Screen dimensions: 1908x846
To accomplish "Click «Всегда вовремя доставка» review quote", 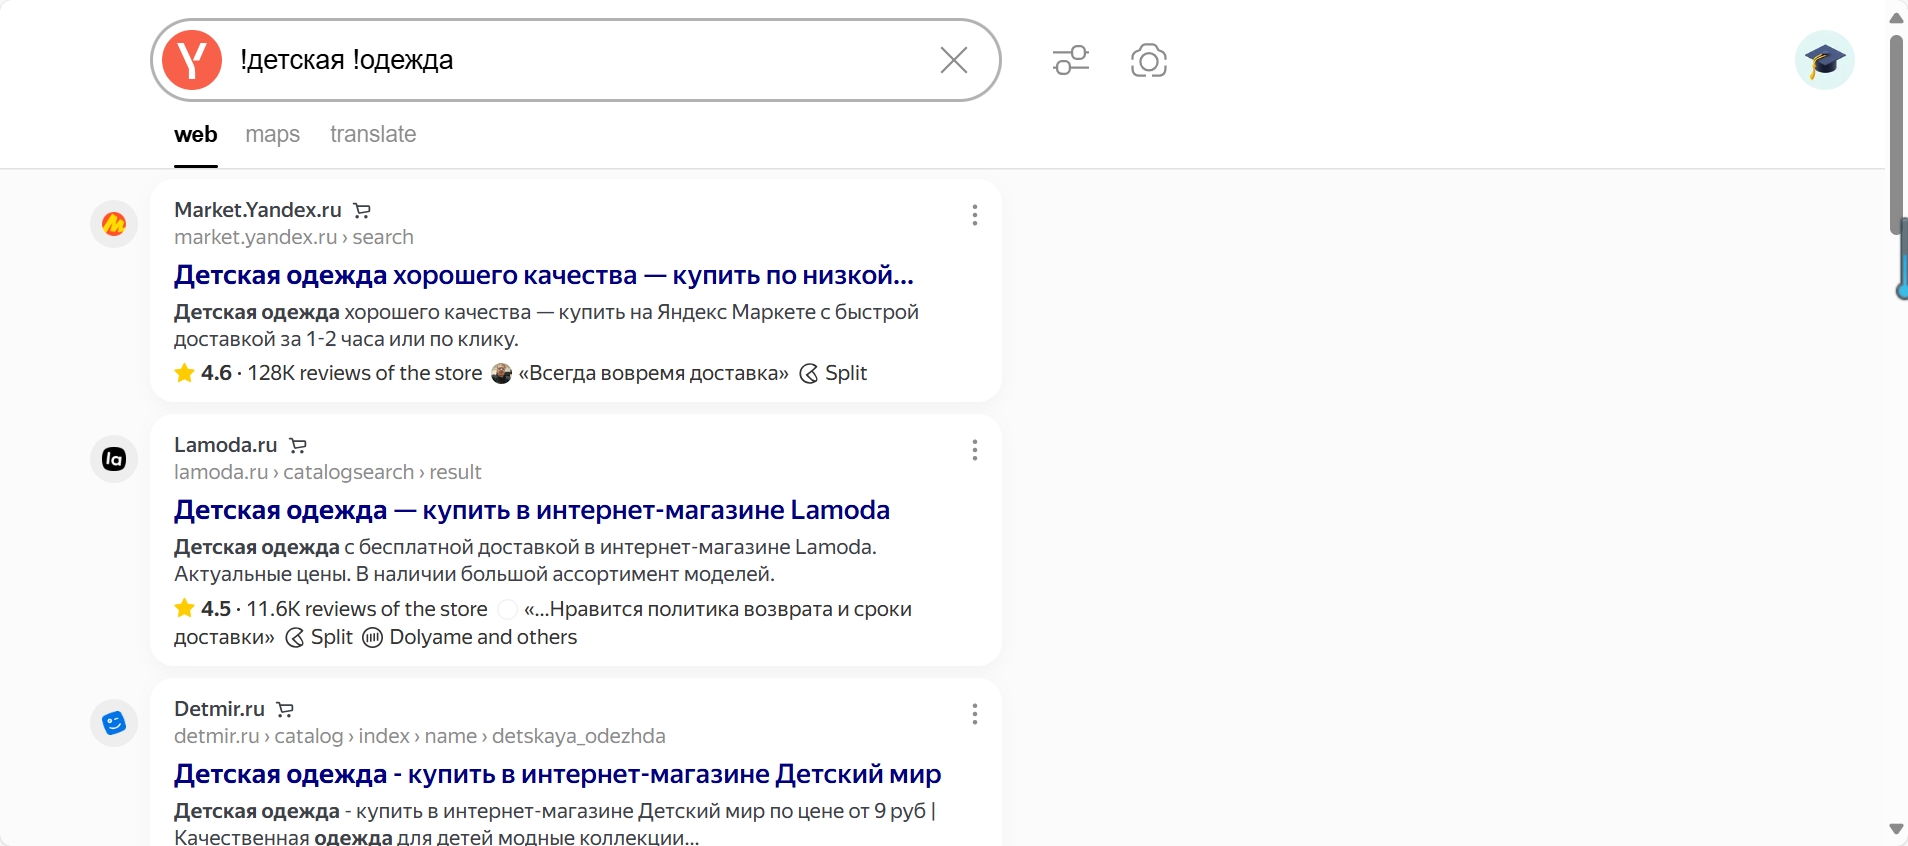I will (654, 373).
